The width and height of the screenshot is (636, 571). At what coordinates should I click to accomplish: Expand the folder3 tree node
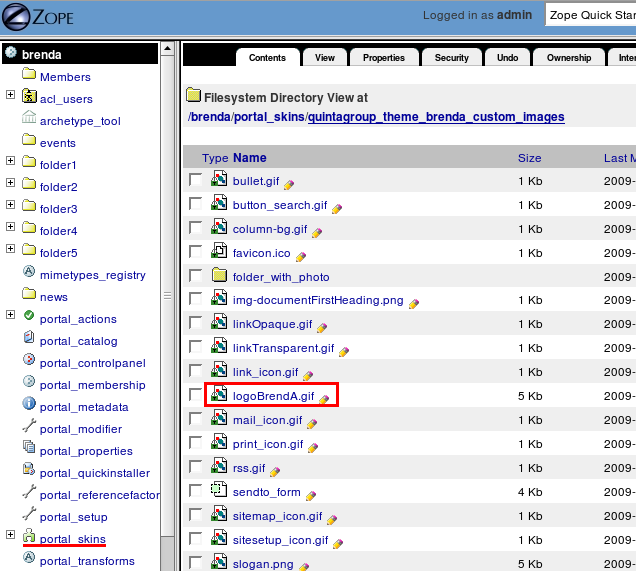[x=11, y=204]
